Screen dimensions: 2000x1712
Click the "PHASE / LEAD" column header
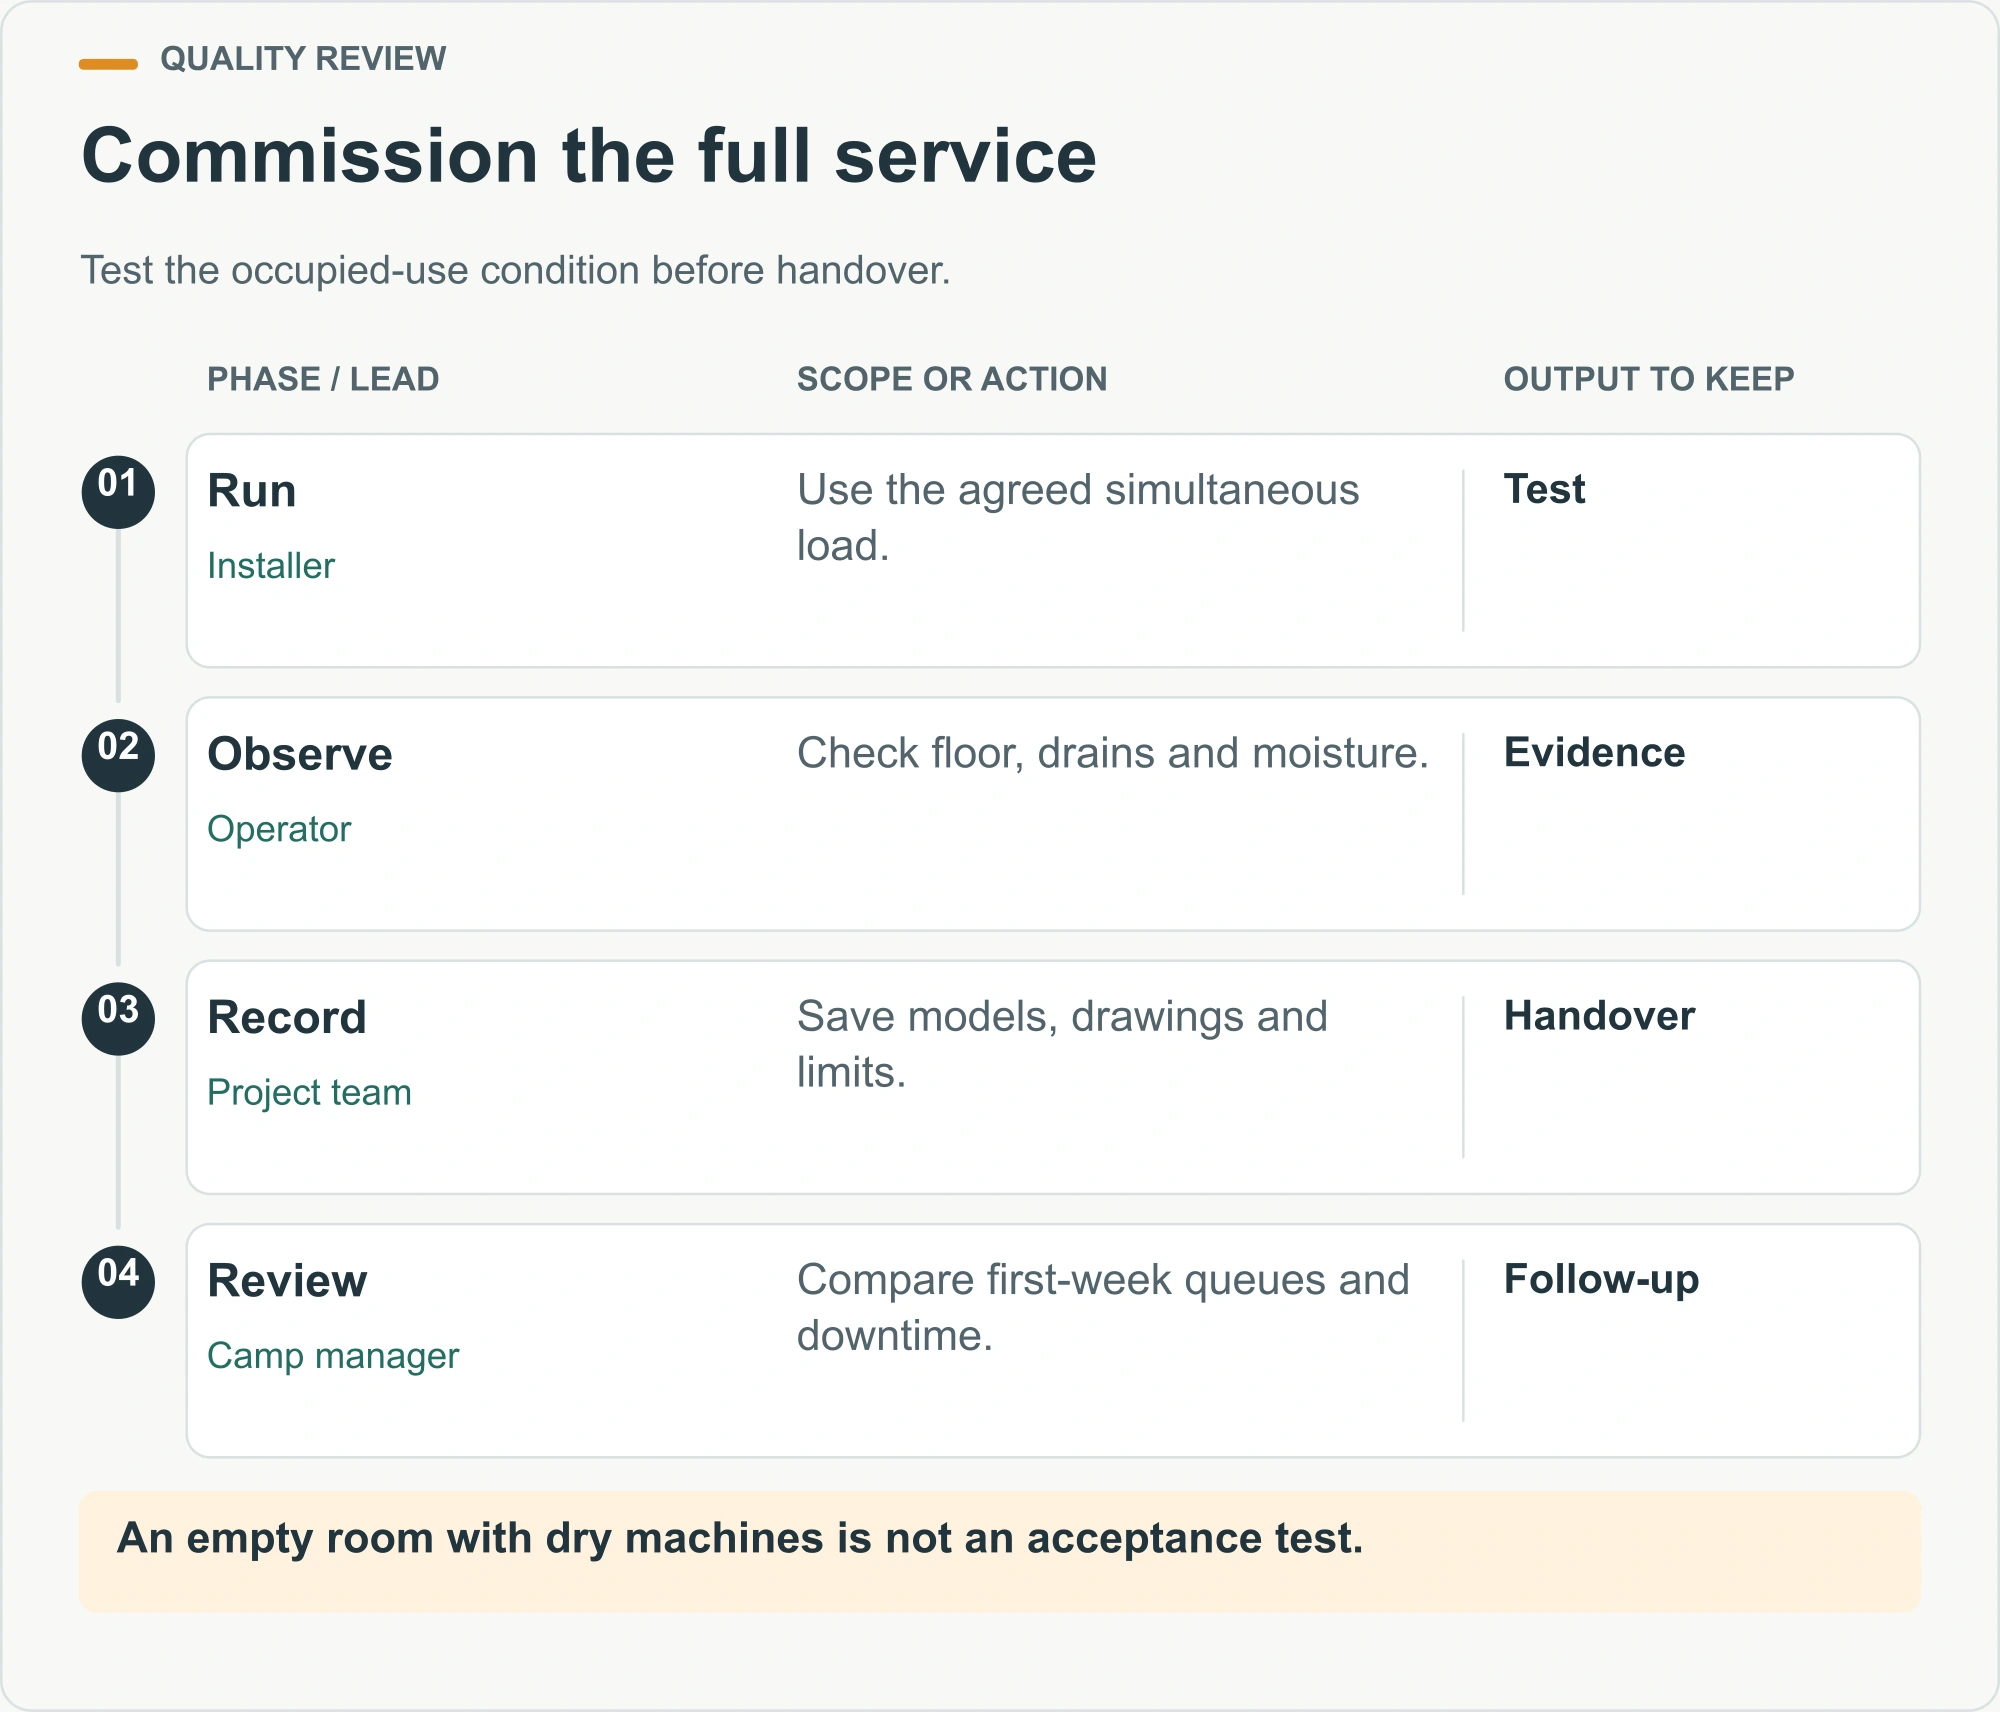pos(323,379)
